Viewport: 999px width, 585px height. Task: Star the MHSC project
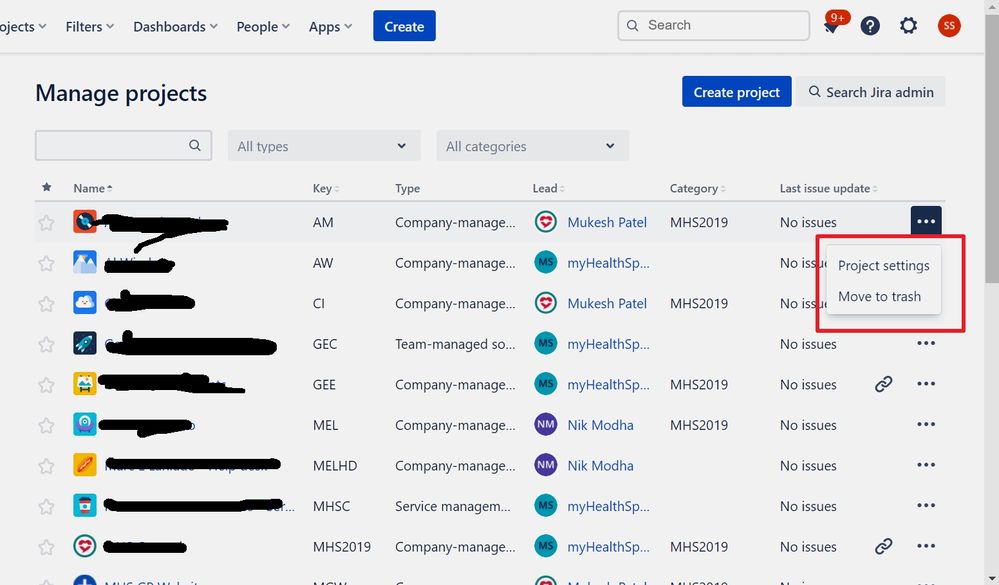[46, 507]
